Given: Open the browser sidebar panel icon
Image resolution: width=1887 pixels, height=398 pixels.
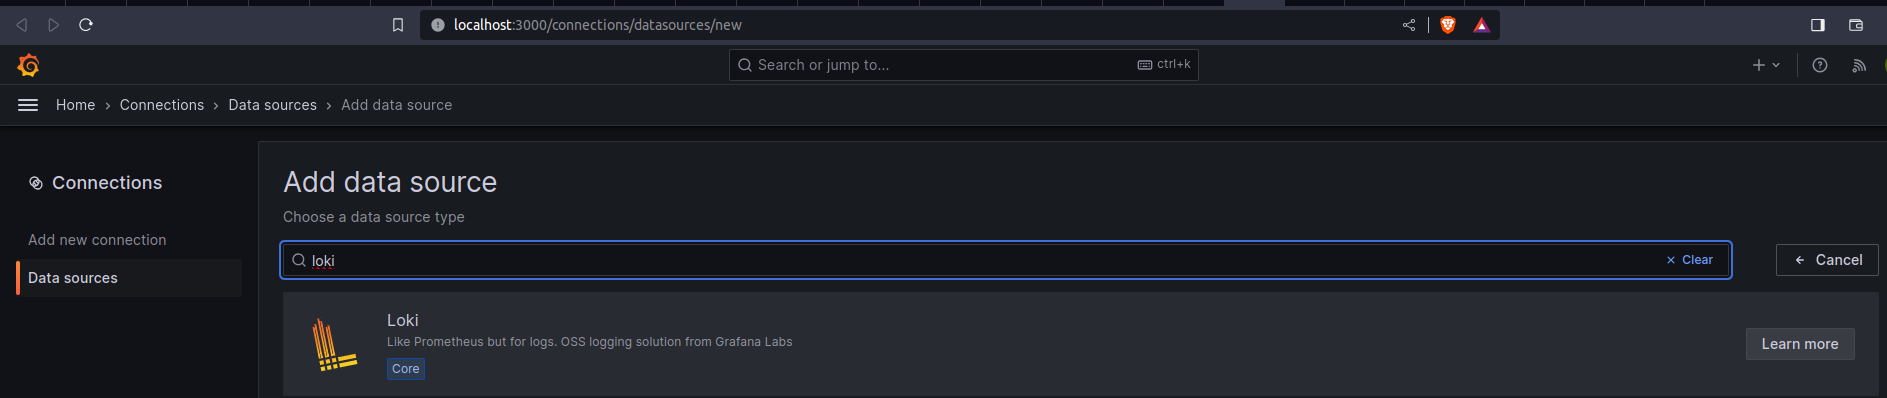Looking at the screenshot, I should point(1818,25).
